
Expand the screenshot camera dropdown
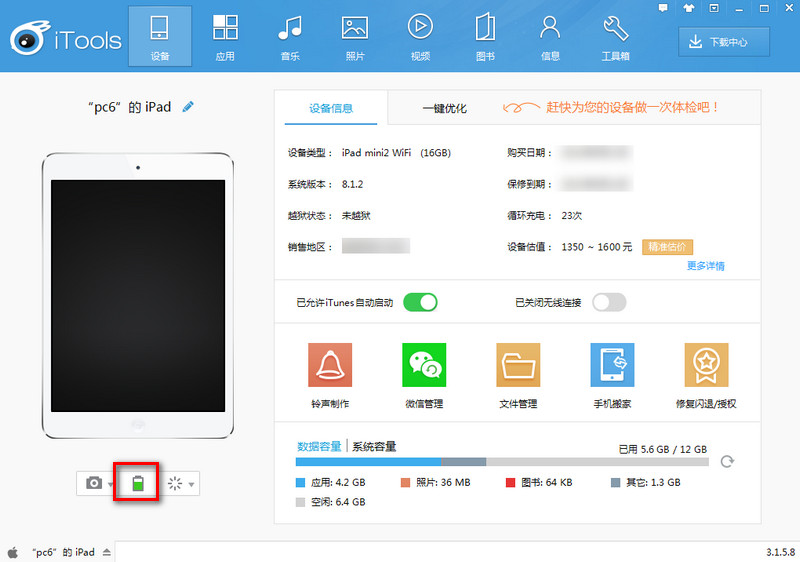point(110,484)
